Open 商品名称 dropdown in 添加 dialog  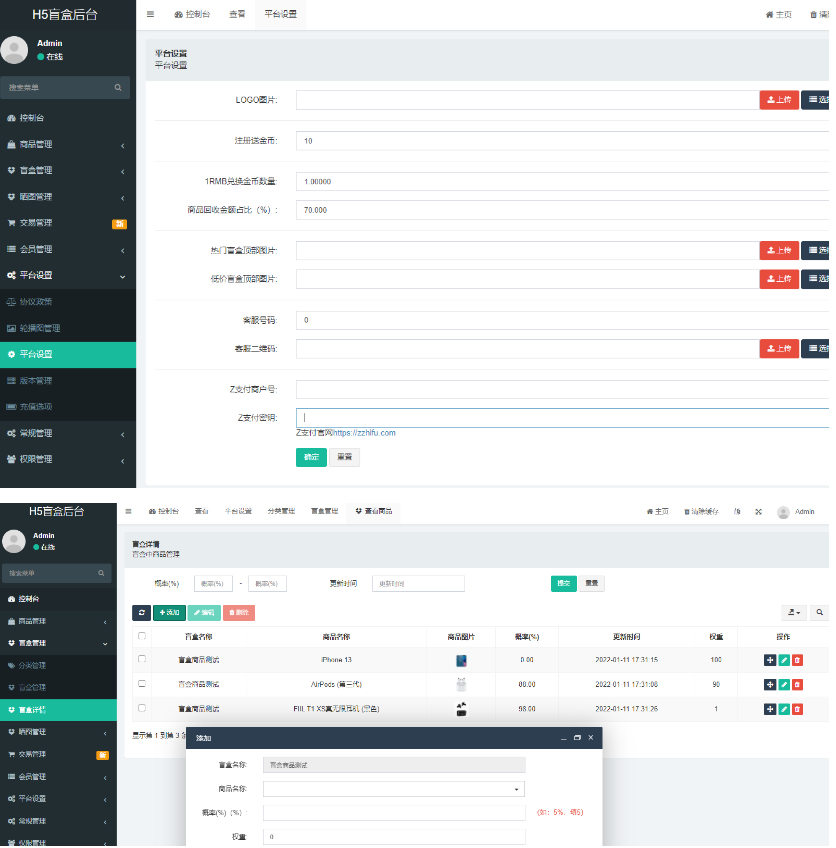coord(394,789)
